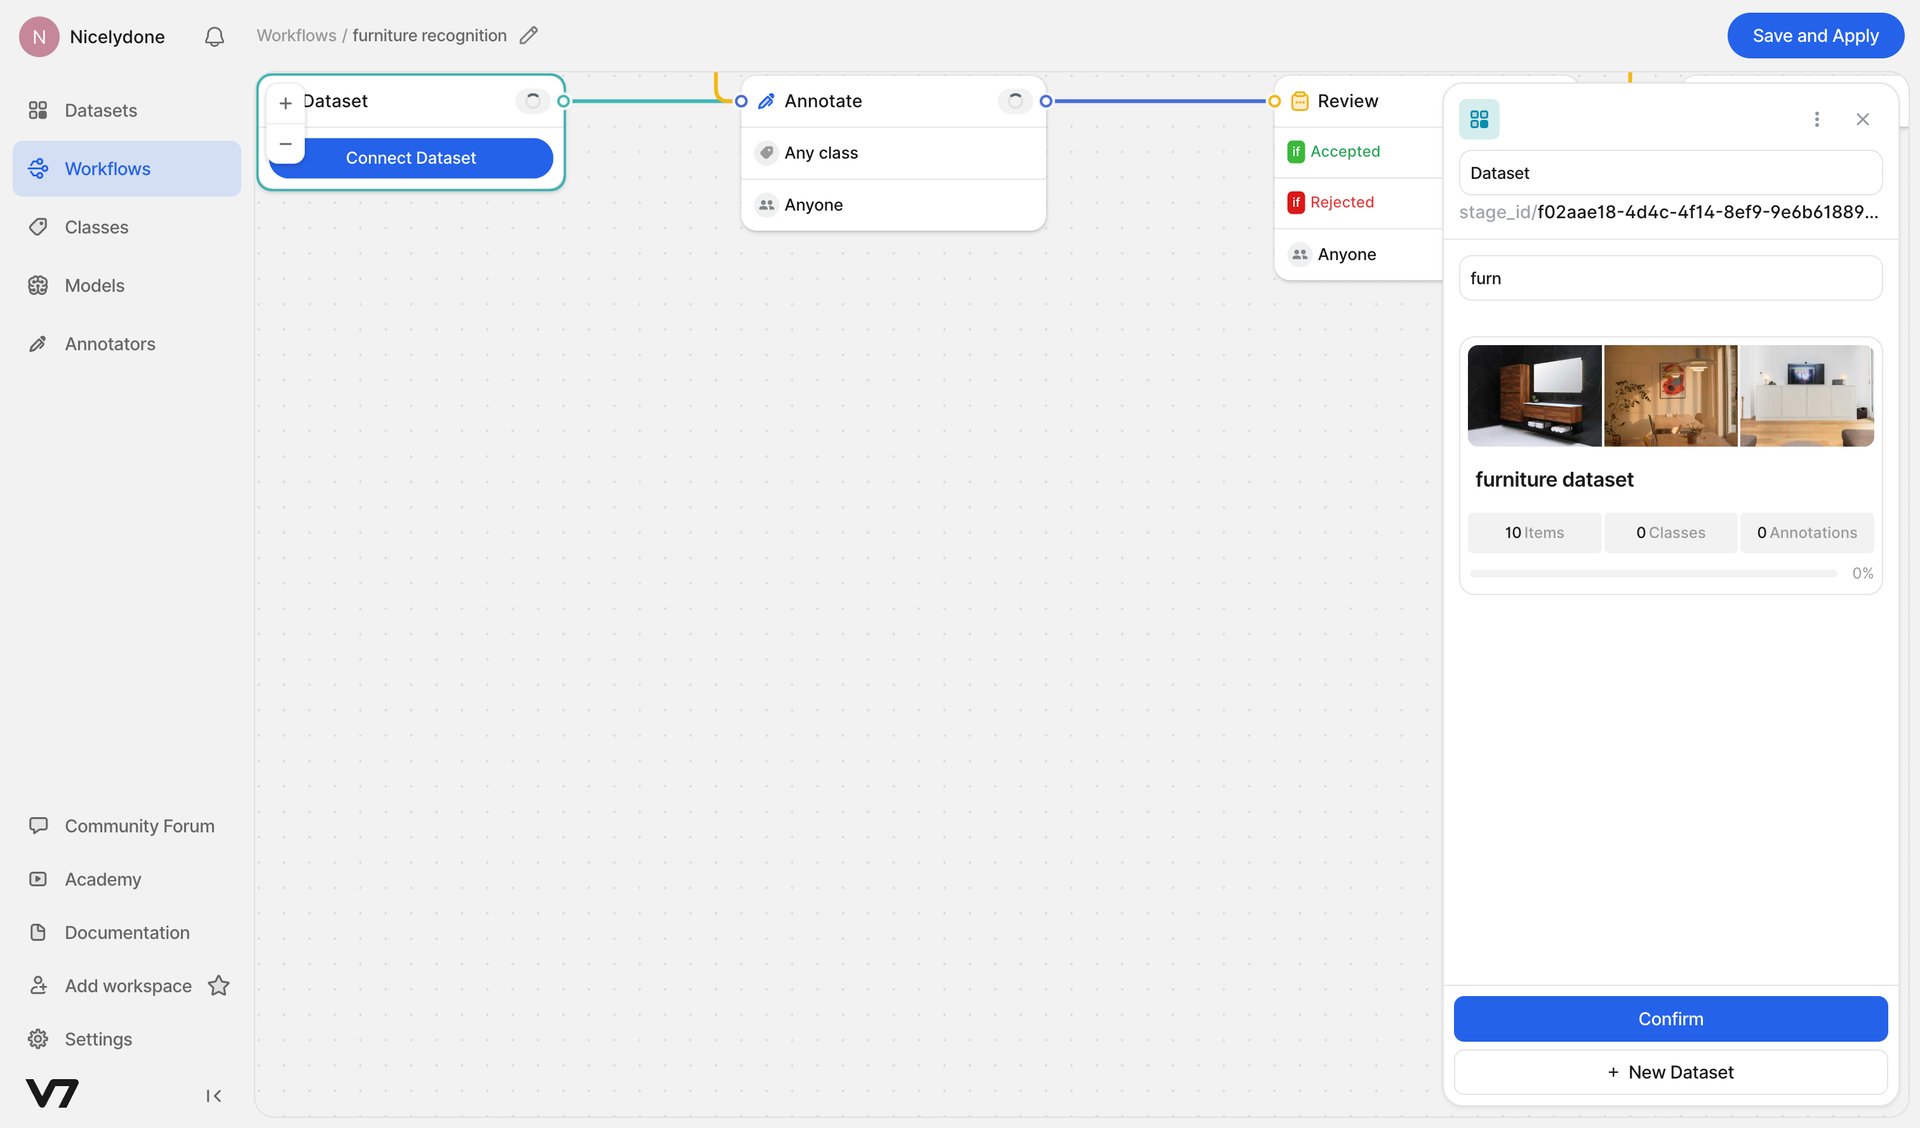Open the three-dot menu in the Dataset panel

[1818, 118]
